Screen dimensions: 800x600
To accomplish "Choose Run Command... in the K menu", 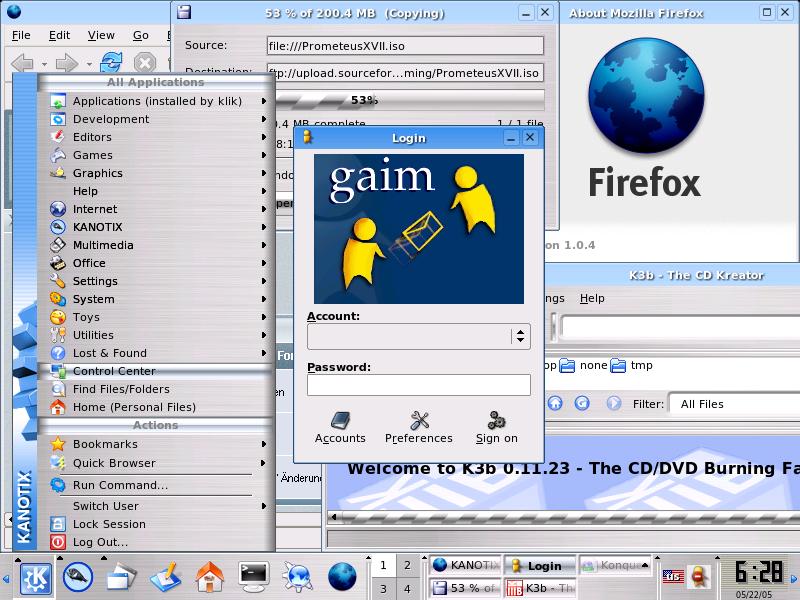I will tap(156, 485).
